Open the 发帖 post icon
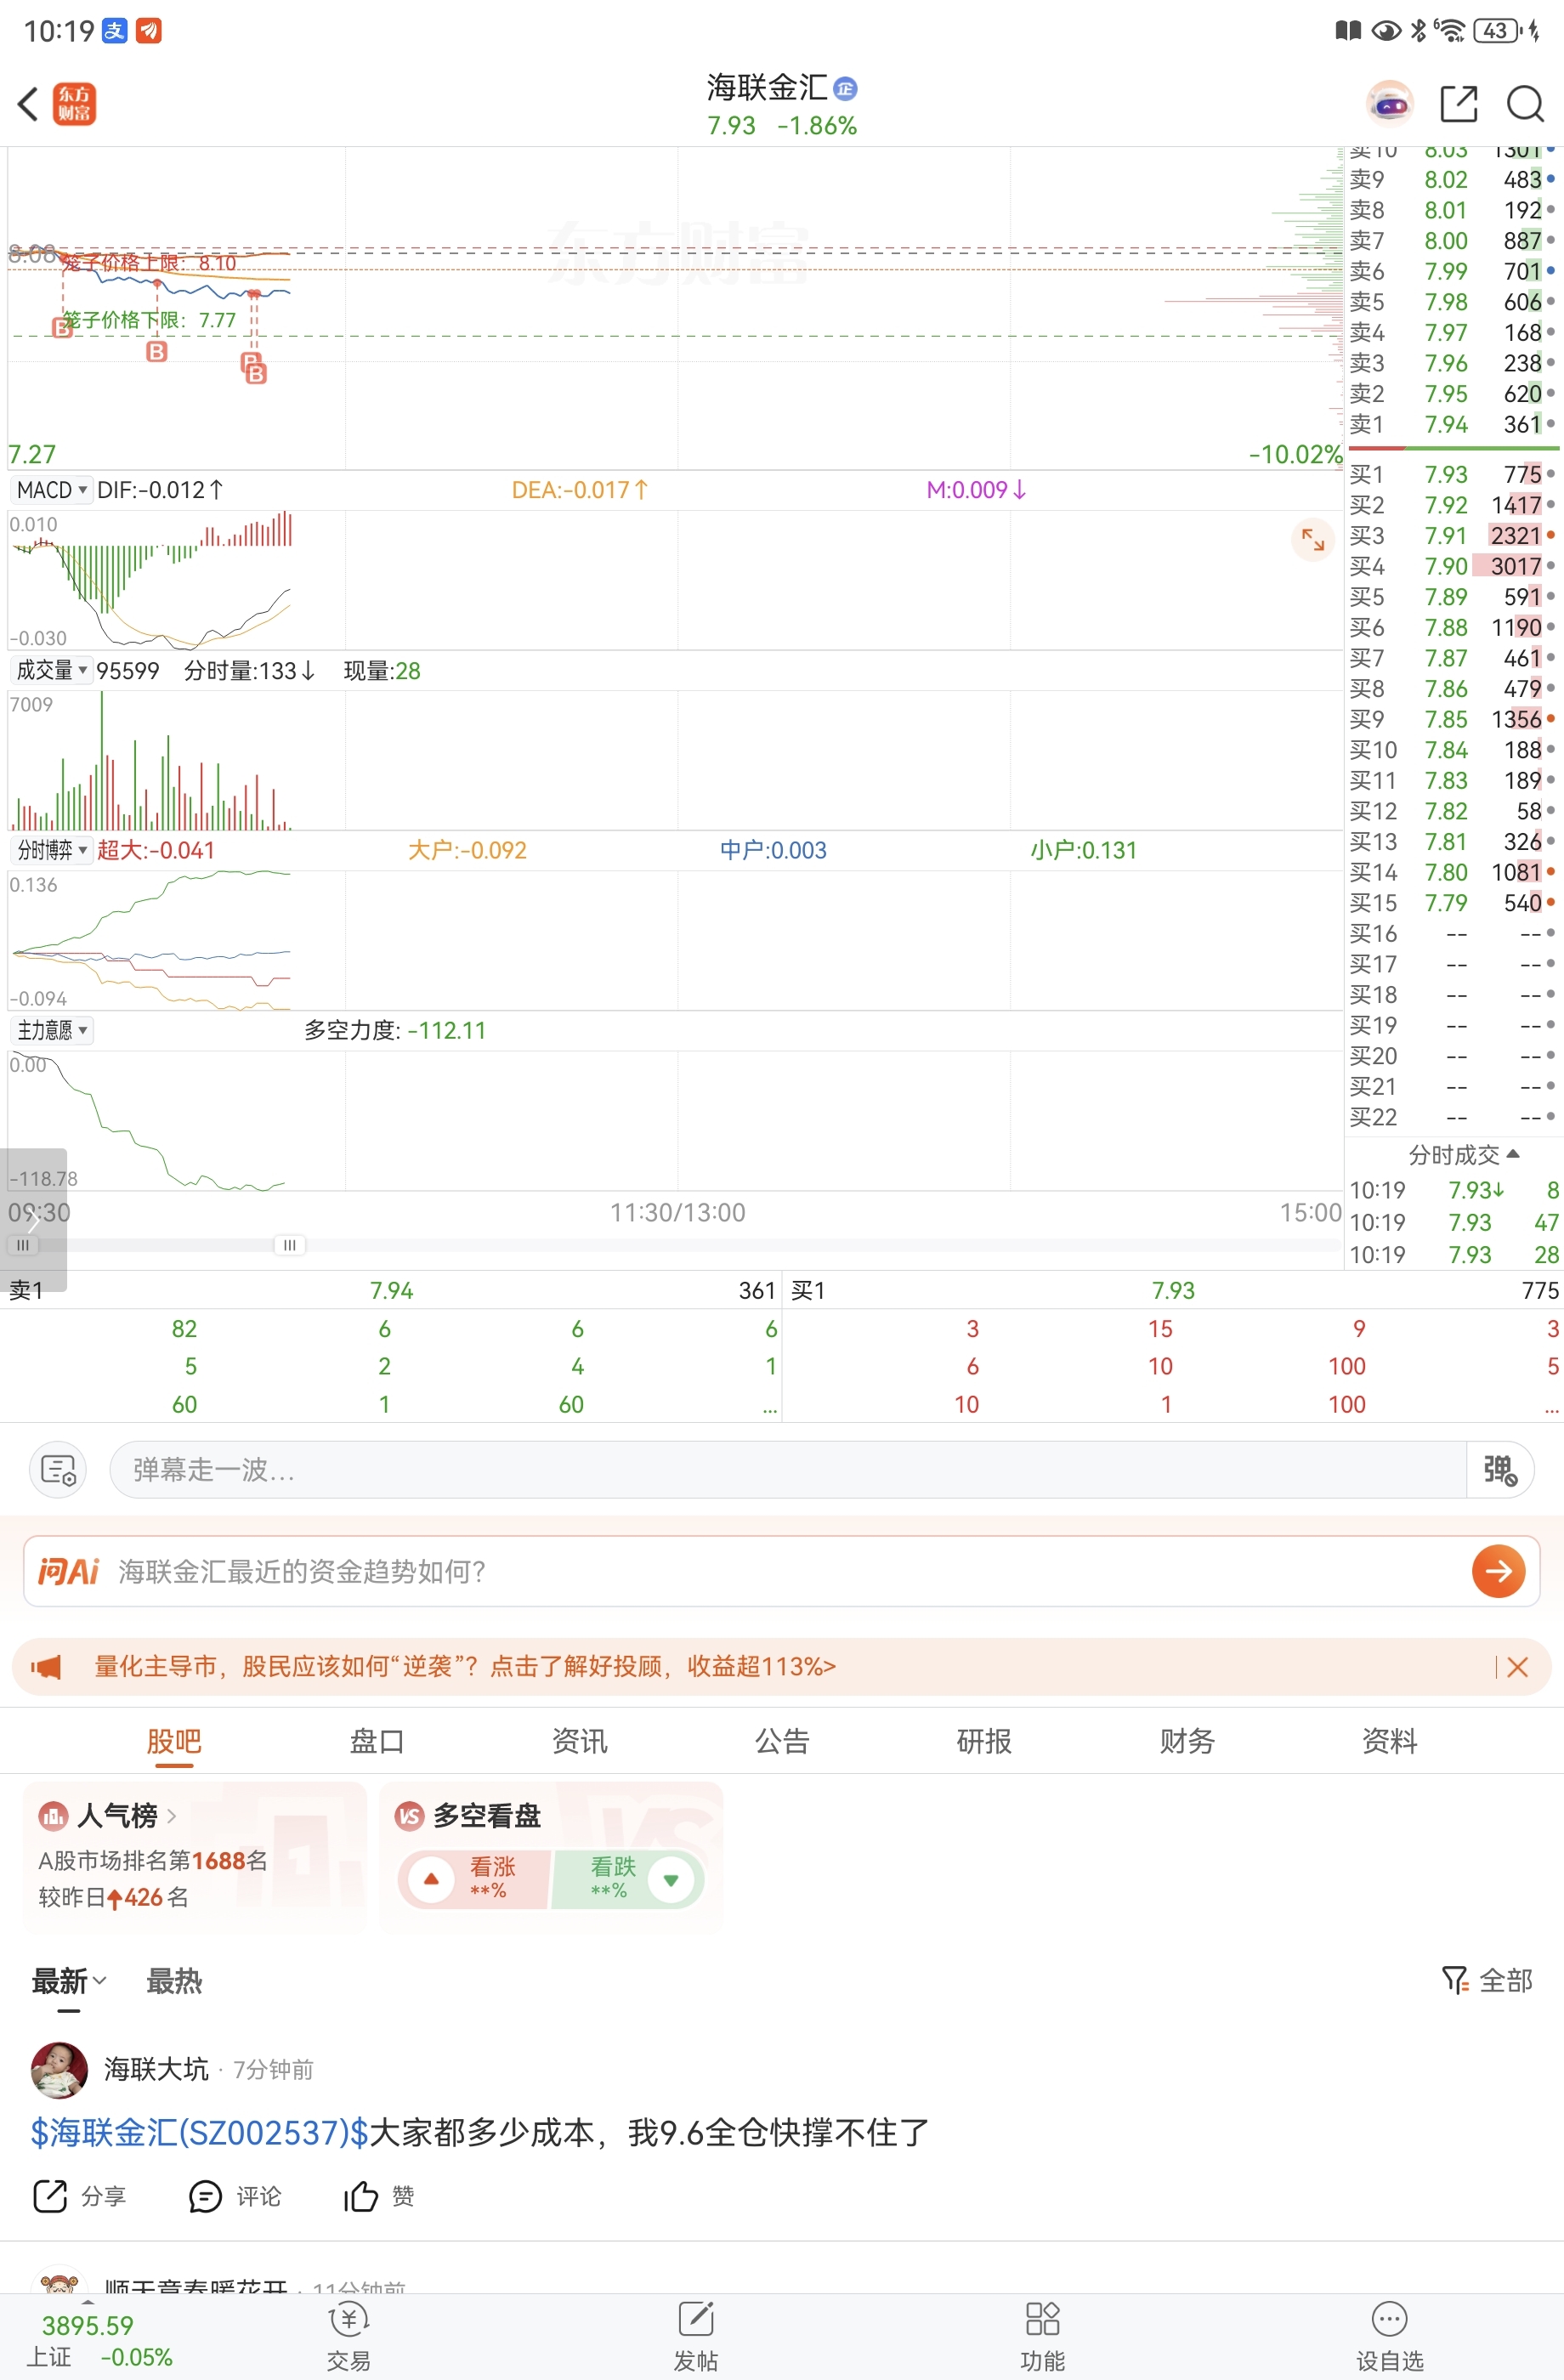 [x=695, y=2319]
